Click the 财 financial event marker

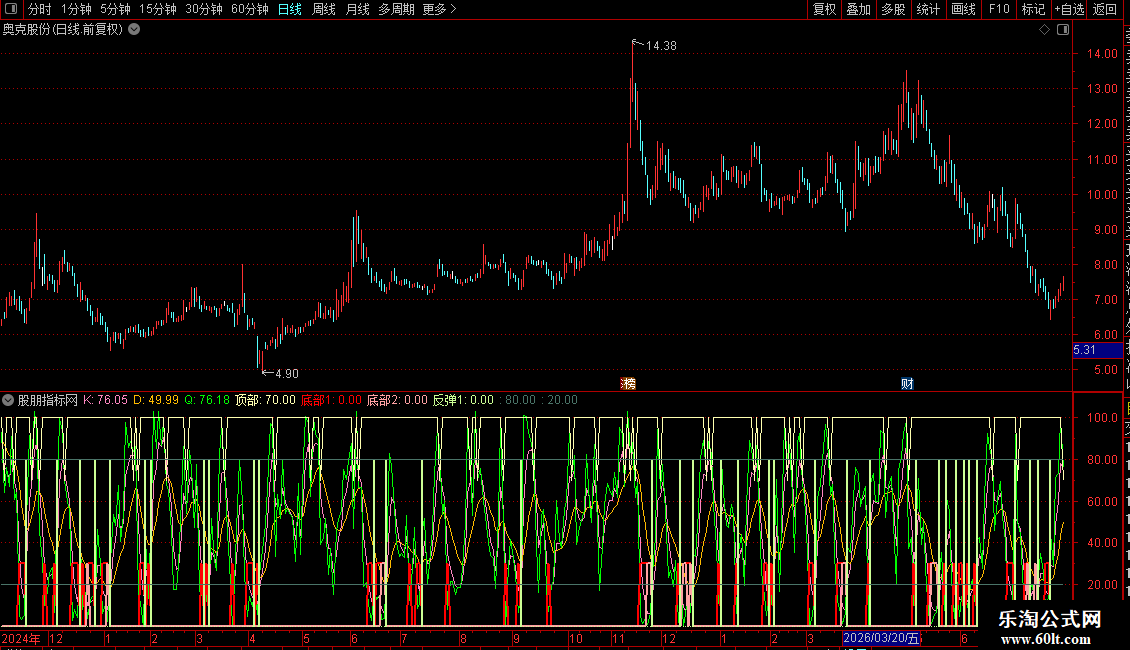pyautogui.click(x=907, y=384)
